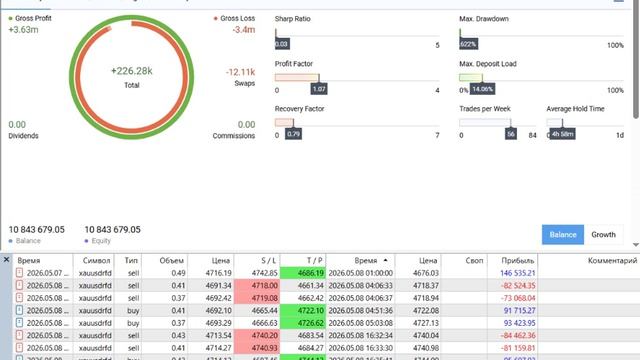Click the green Gross Profit legend dot

pos(11,18)
